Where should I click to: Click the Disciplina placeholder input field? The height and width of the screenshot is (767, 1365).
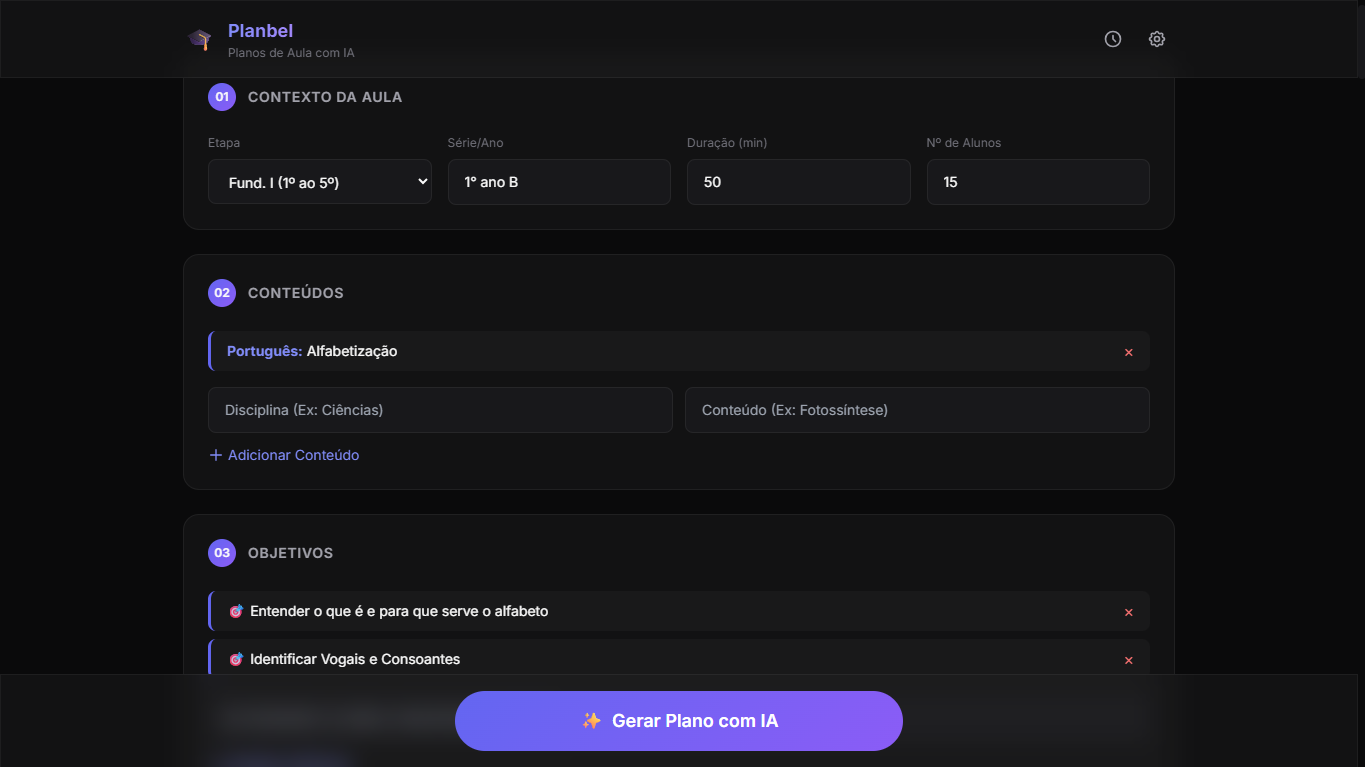pyautogui.click(x=440, y=410)
